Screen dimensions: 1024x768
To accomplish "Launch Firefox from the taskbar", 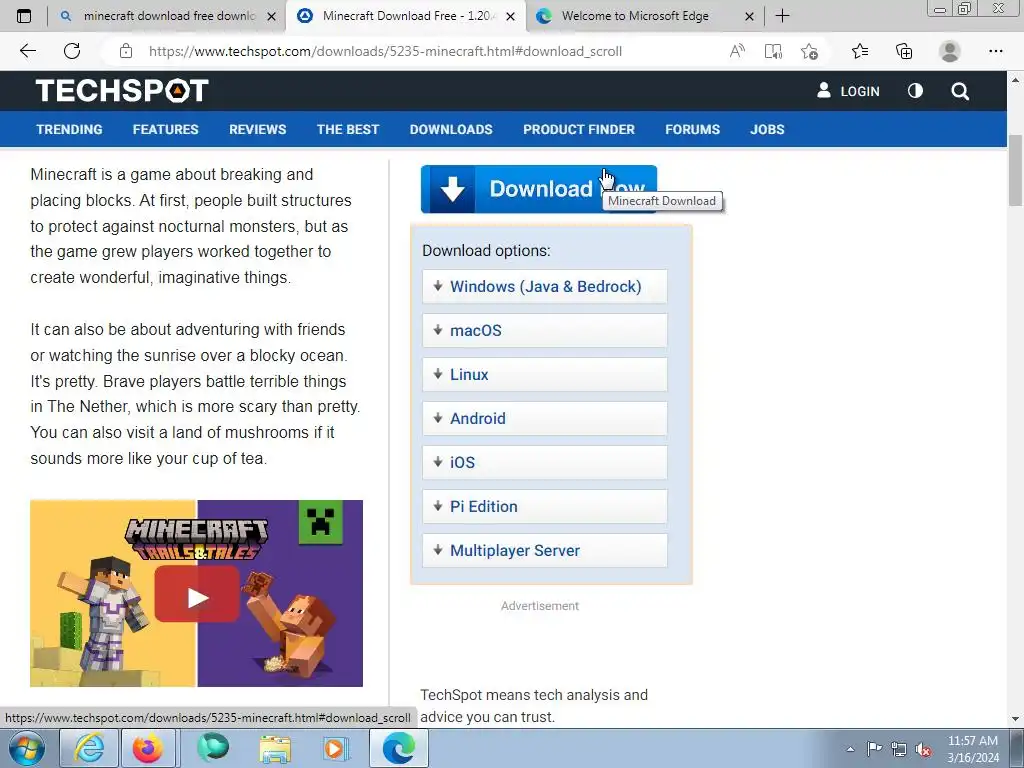I will click(148, 748).
